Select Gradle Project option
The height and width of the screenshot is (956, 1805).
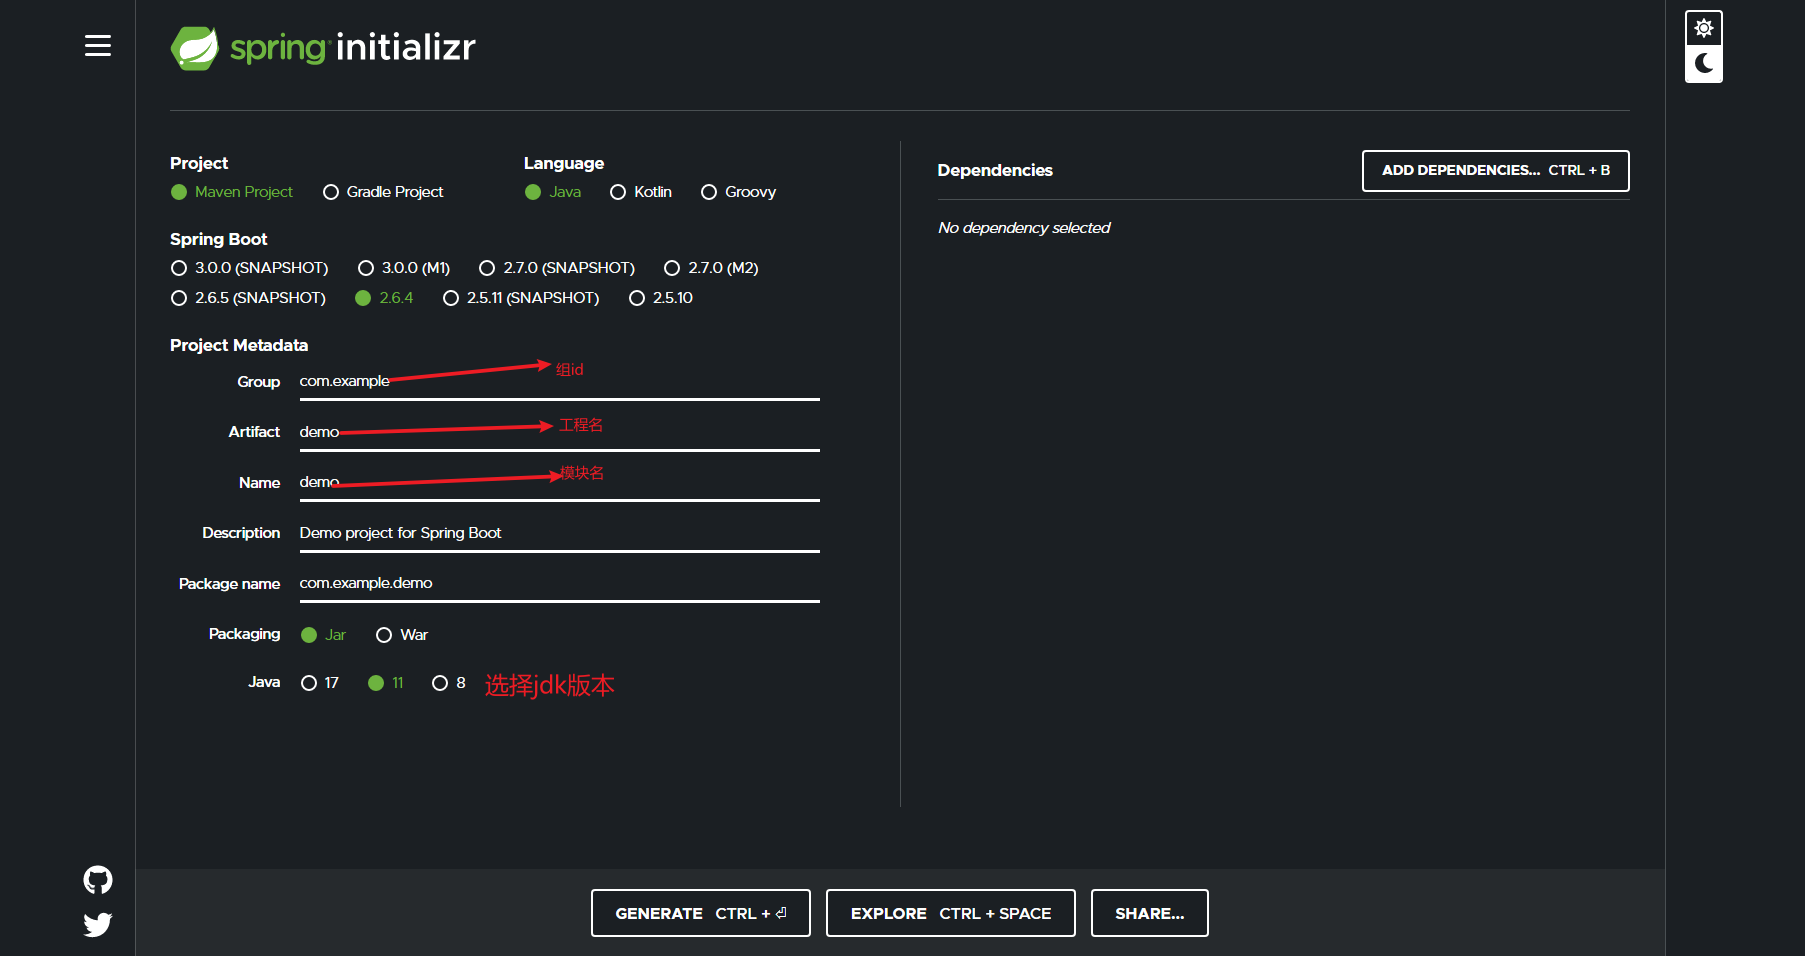[x=383, y=192]
